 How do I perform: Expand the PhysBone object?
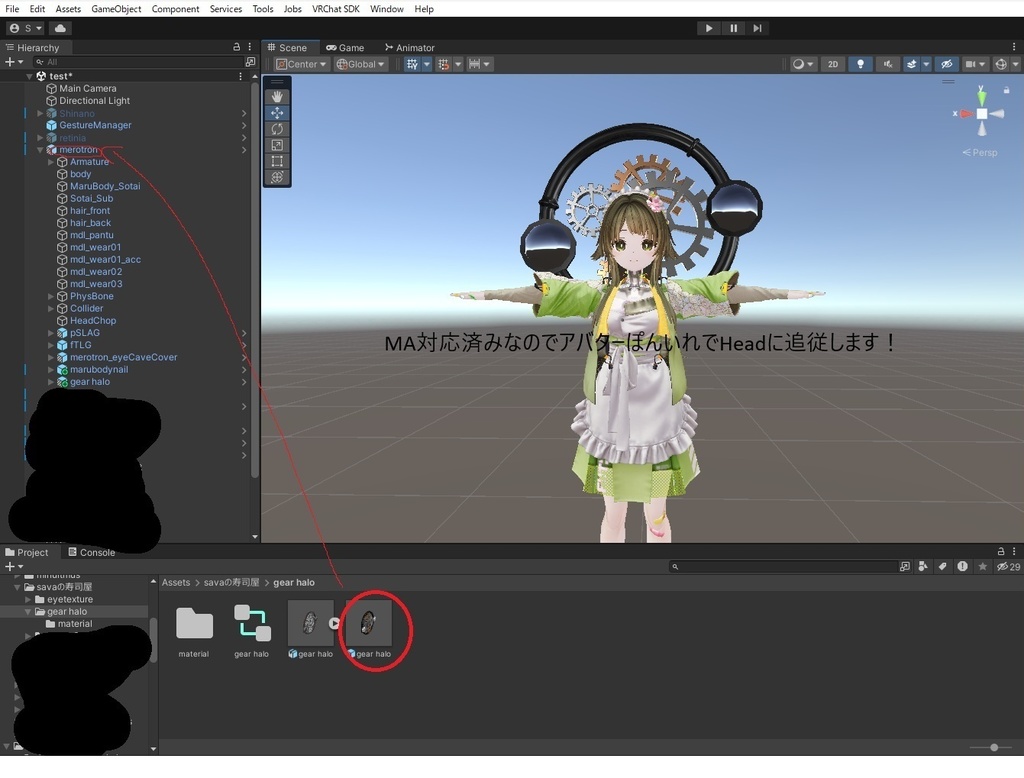point(51,297)
